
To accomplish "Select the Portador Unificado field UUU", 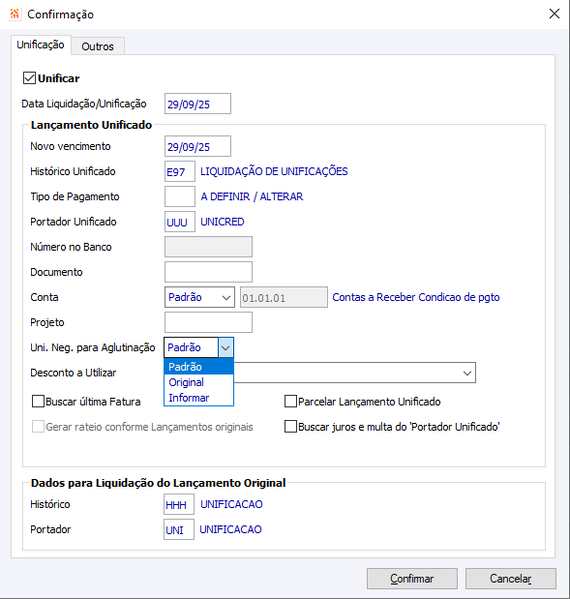I will [180, 222].
